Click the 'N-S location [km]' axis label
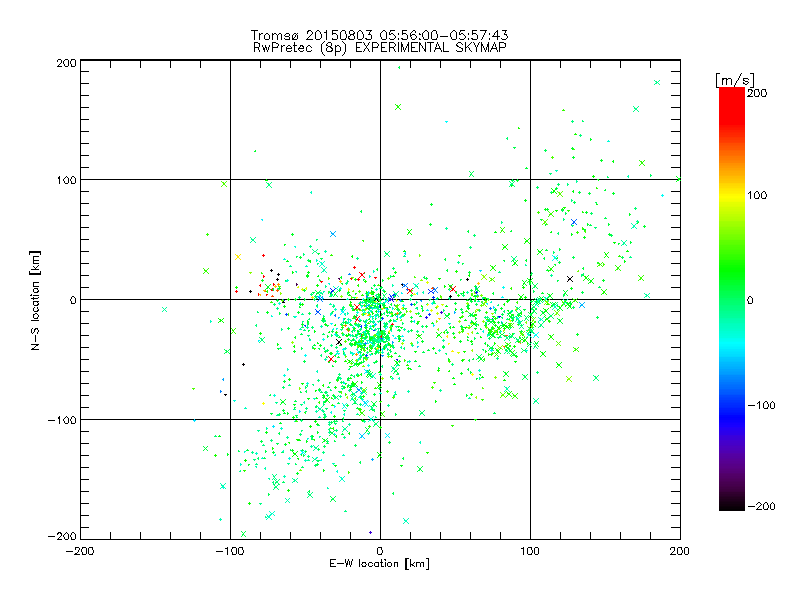The width and height of the screenshot is (800, 600). [x=35, y=300]
